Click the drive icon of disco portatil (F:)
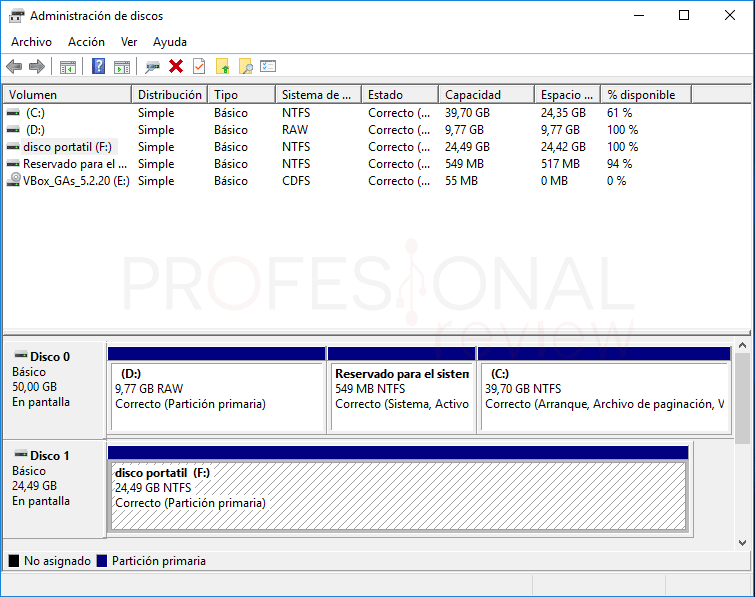The image size is (755, 597). click(13, 147)
